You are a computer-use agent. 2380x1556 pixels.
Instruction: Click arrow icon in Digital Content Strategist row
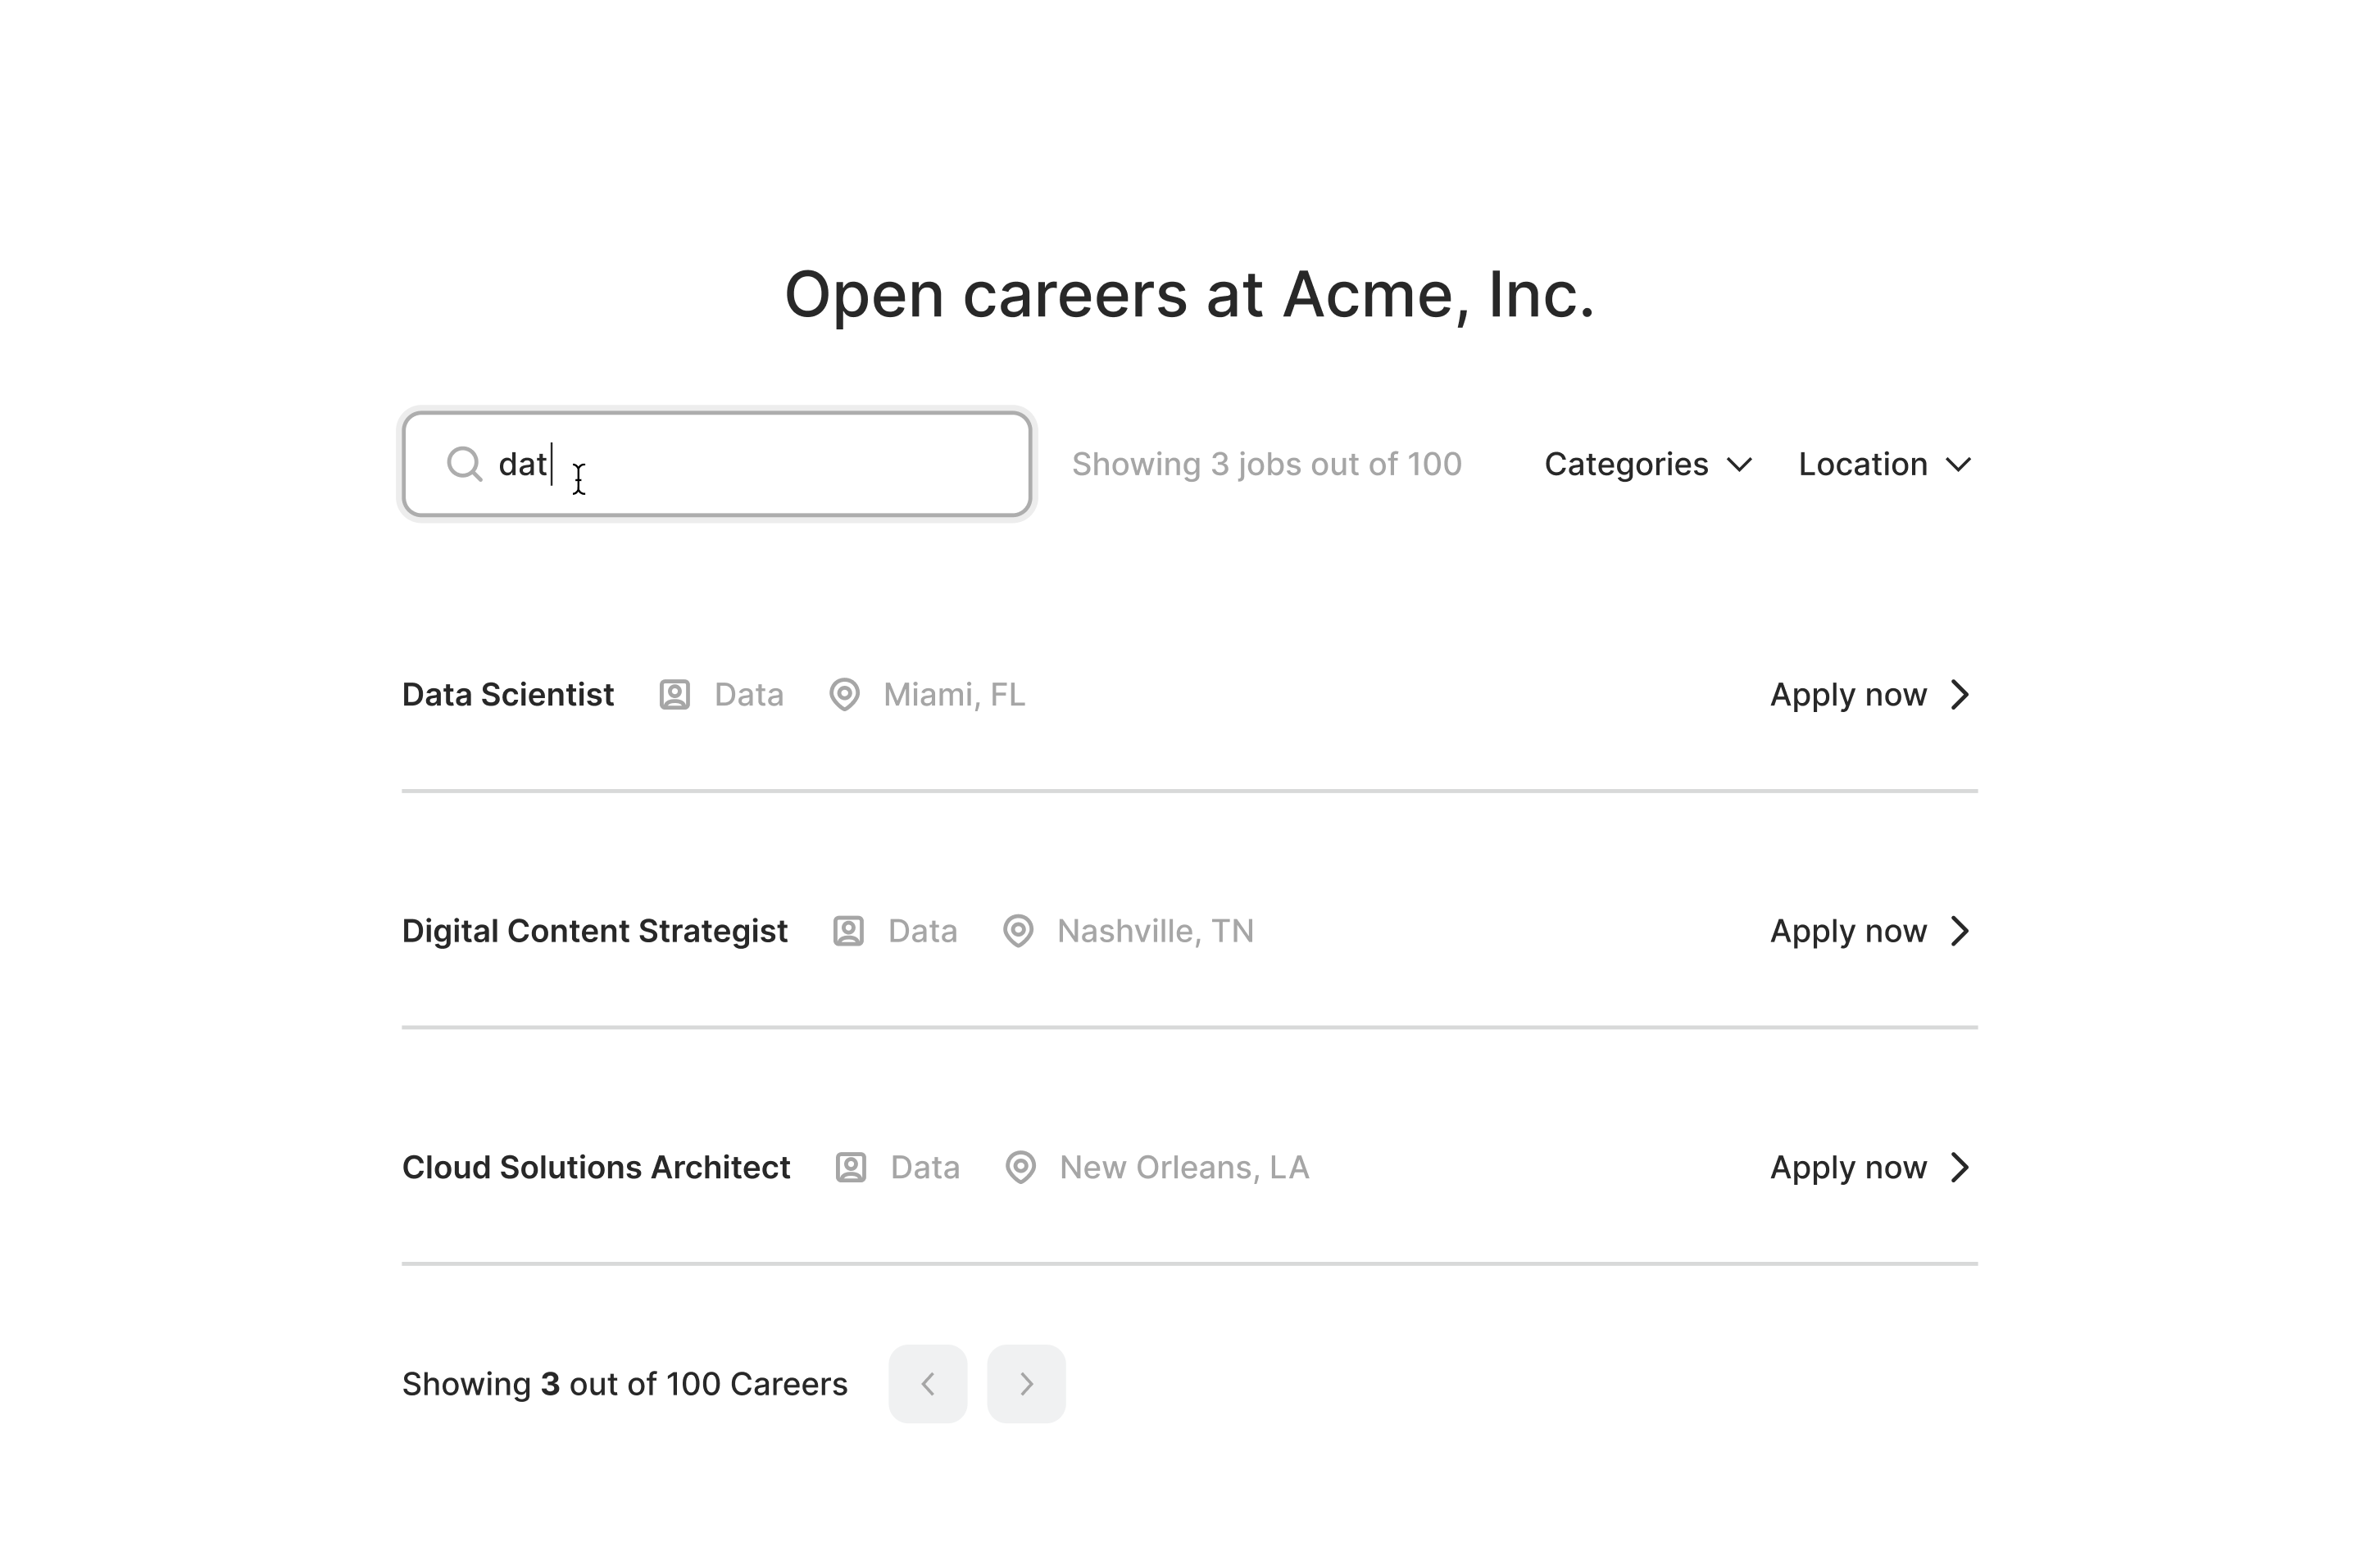[x=1961, y=931]
